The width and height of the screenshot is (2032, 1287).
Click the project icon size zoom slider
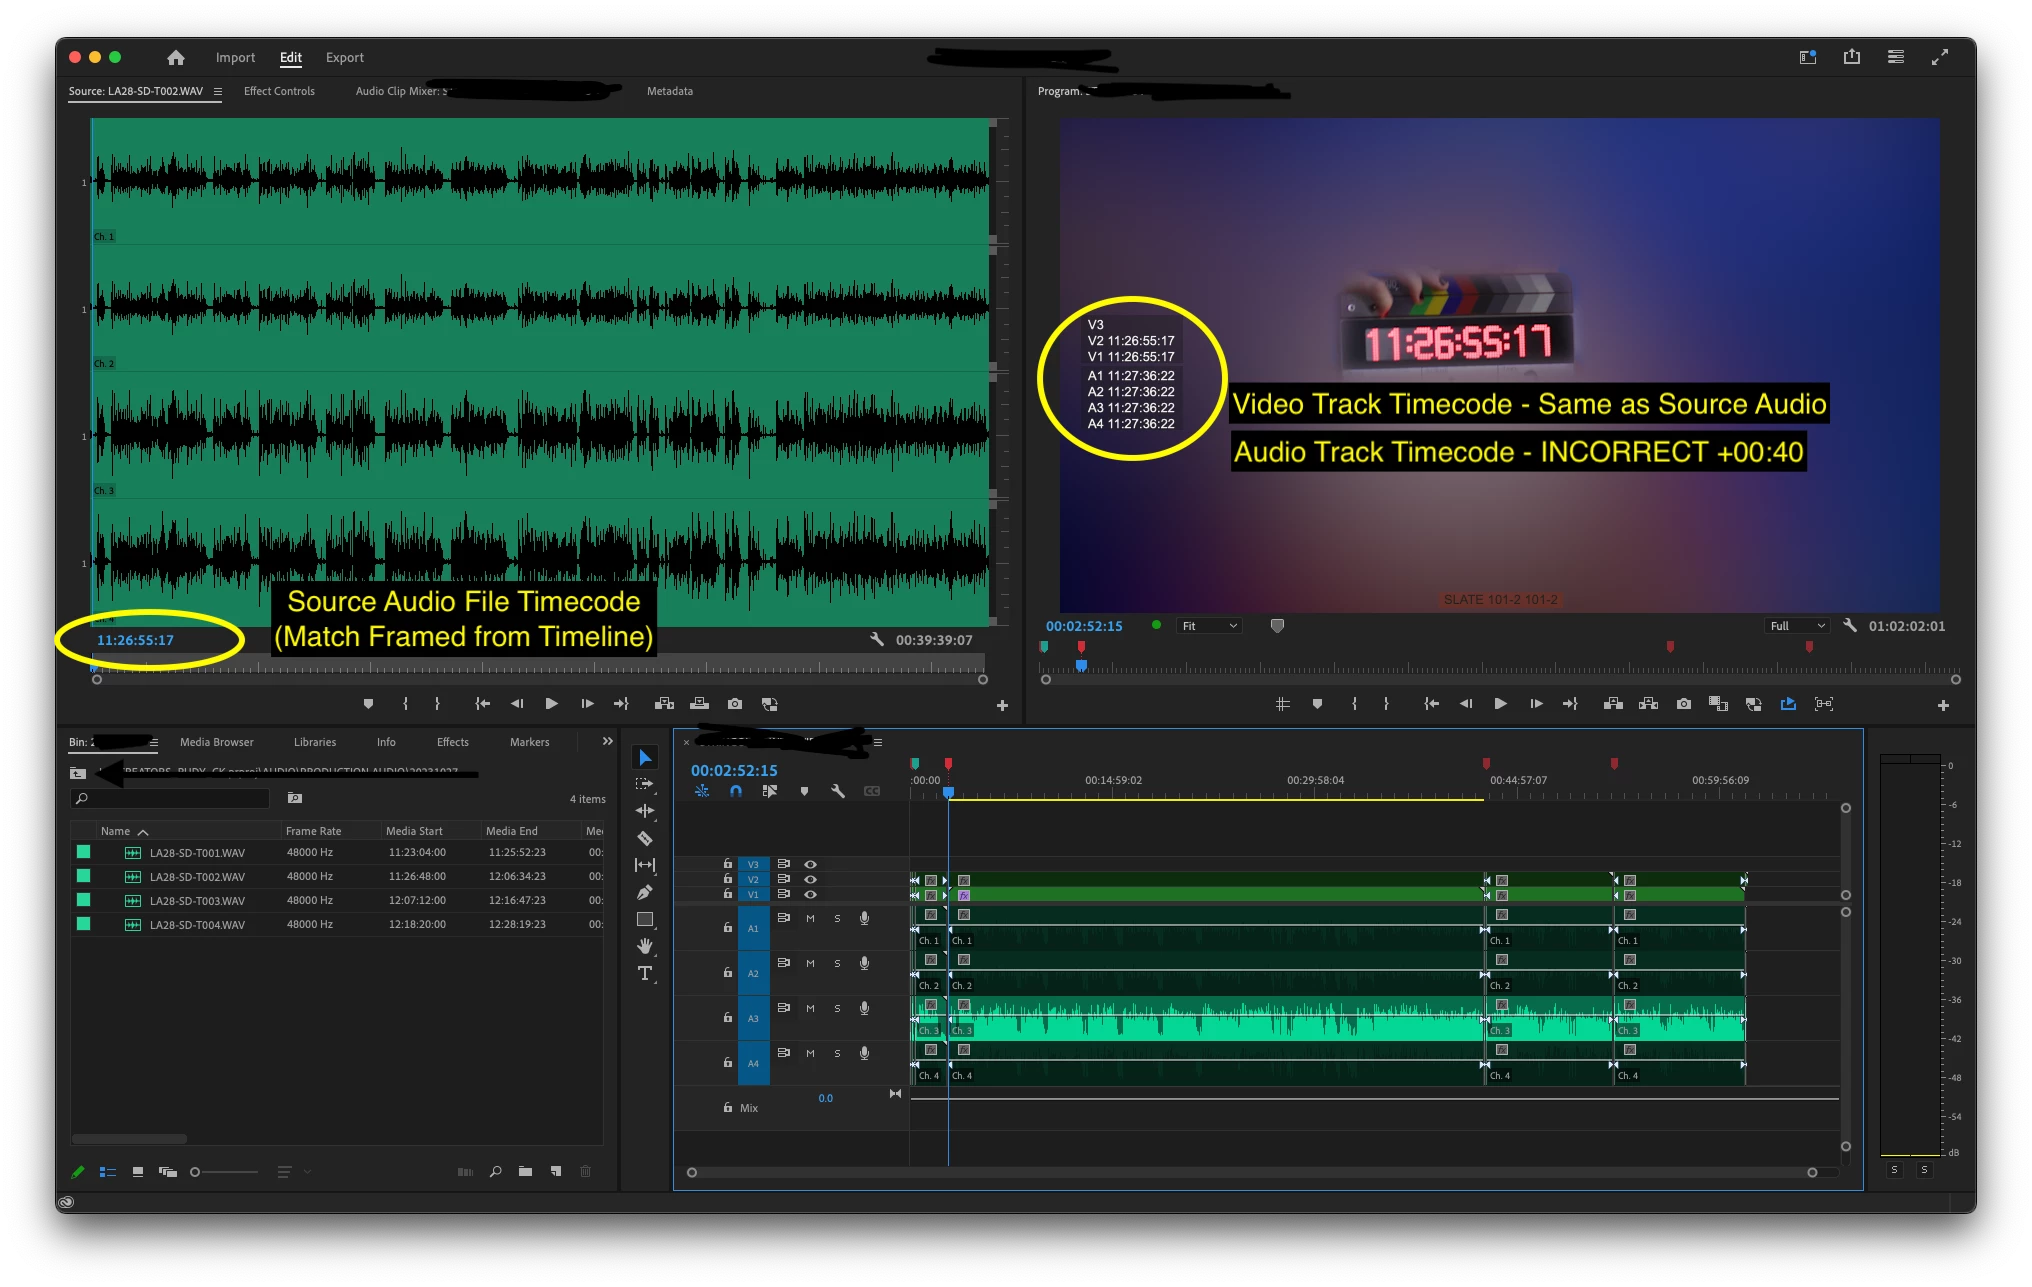[x=225, y=1171]
